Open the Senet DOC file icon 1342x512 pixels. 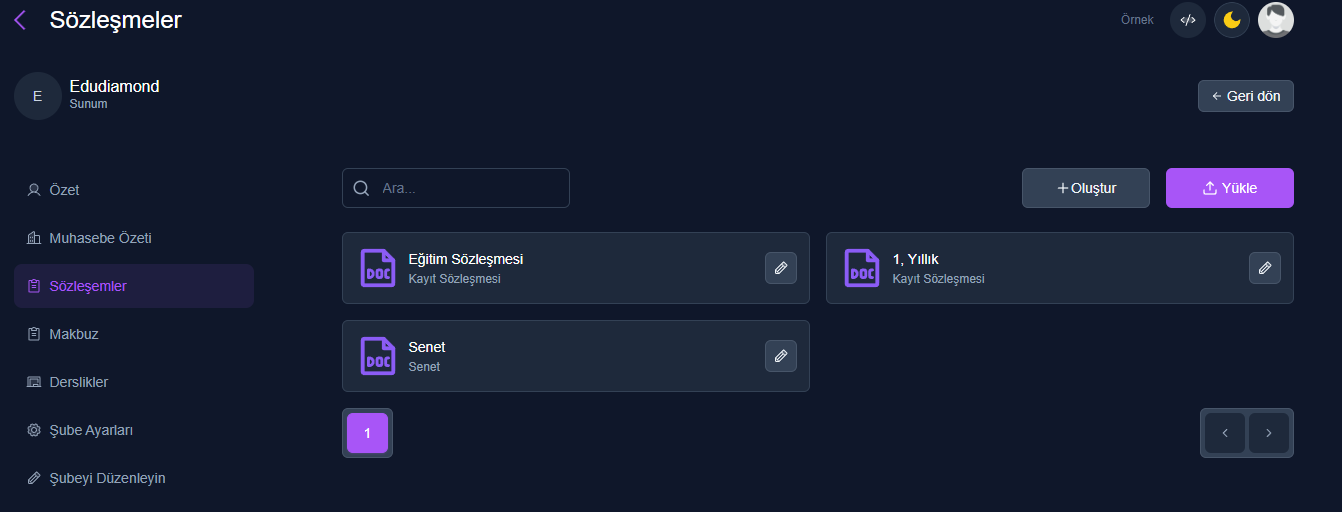click(x=378, y=356)
